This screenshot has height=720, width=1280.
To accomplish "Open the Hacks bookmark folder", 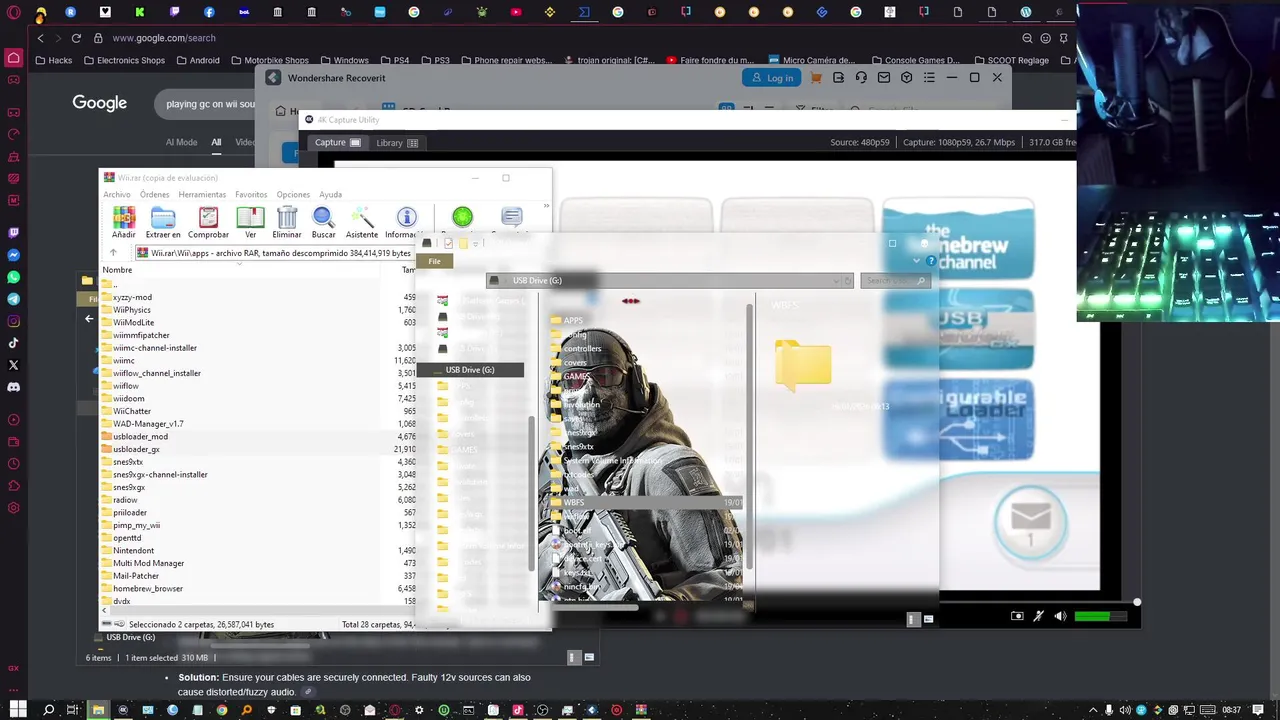I will coord(54,60).
